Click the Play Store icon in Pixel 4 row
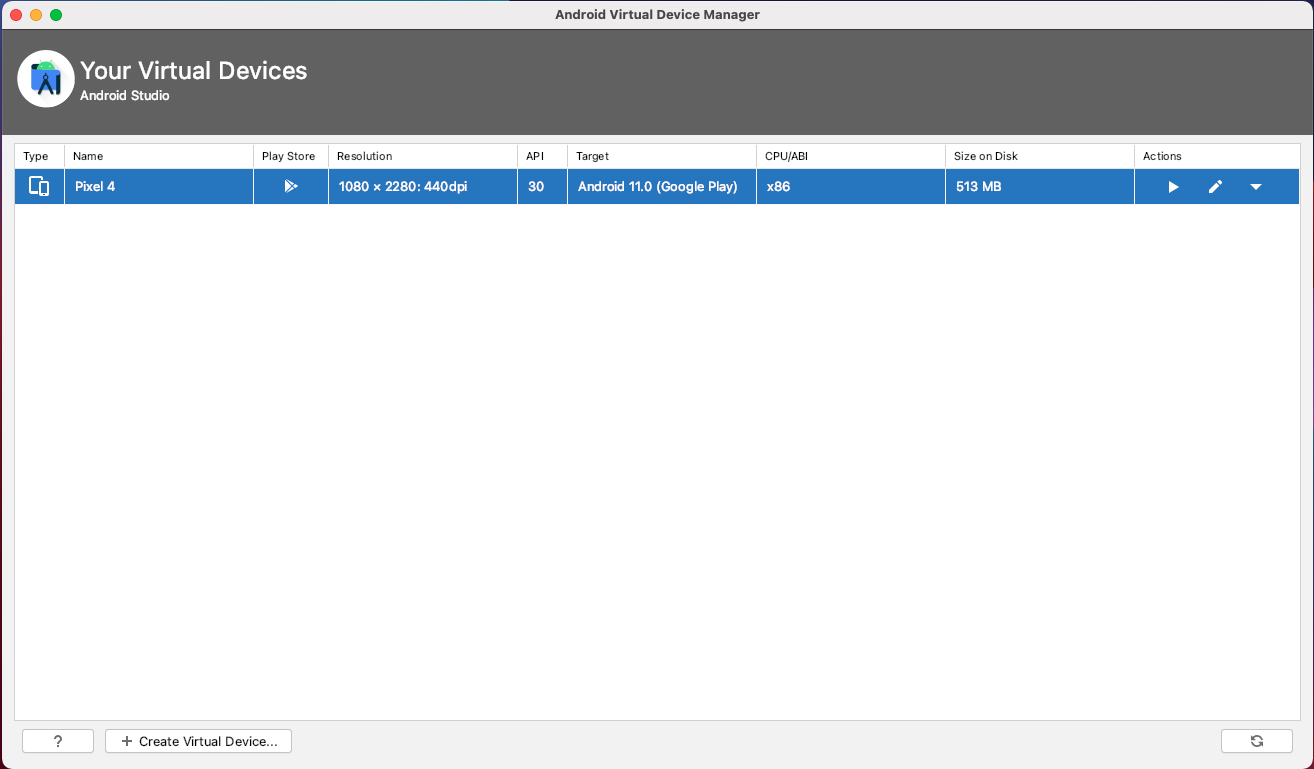 click(291, 186)
